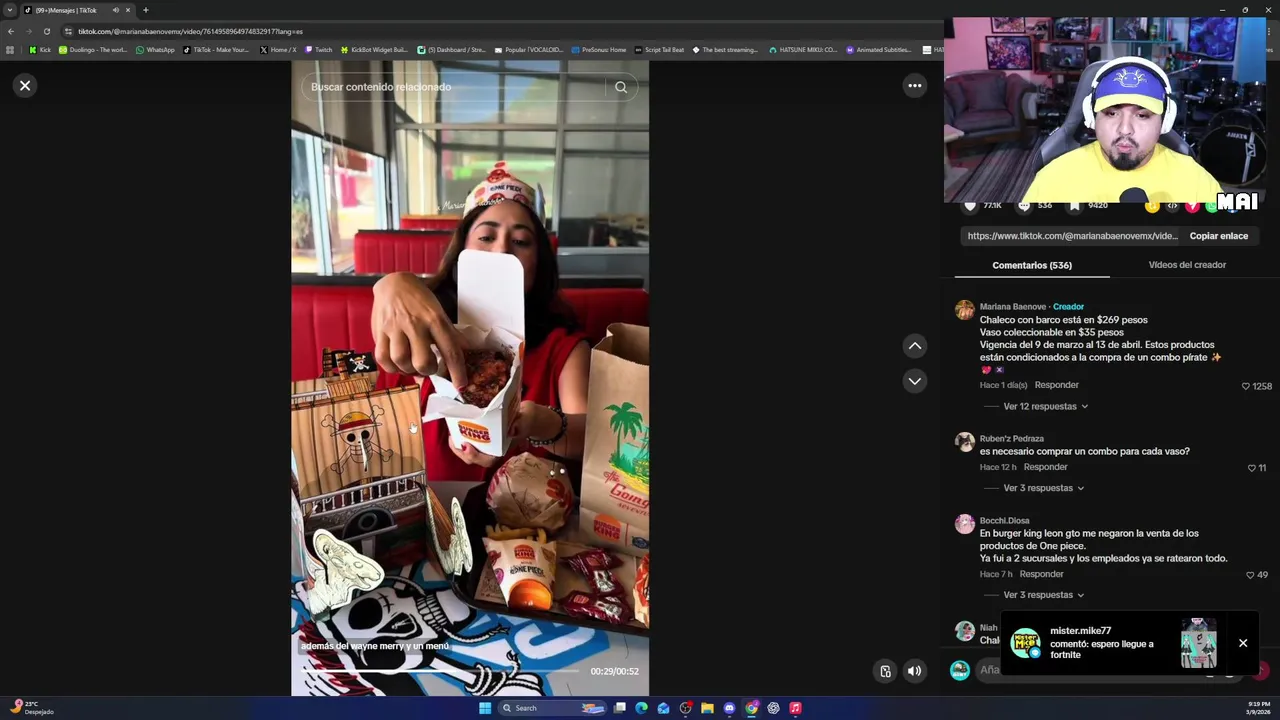Click the yellow repost share icon
Viewport: 1280px width, 720px height.
[1152, 206]
